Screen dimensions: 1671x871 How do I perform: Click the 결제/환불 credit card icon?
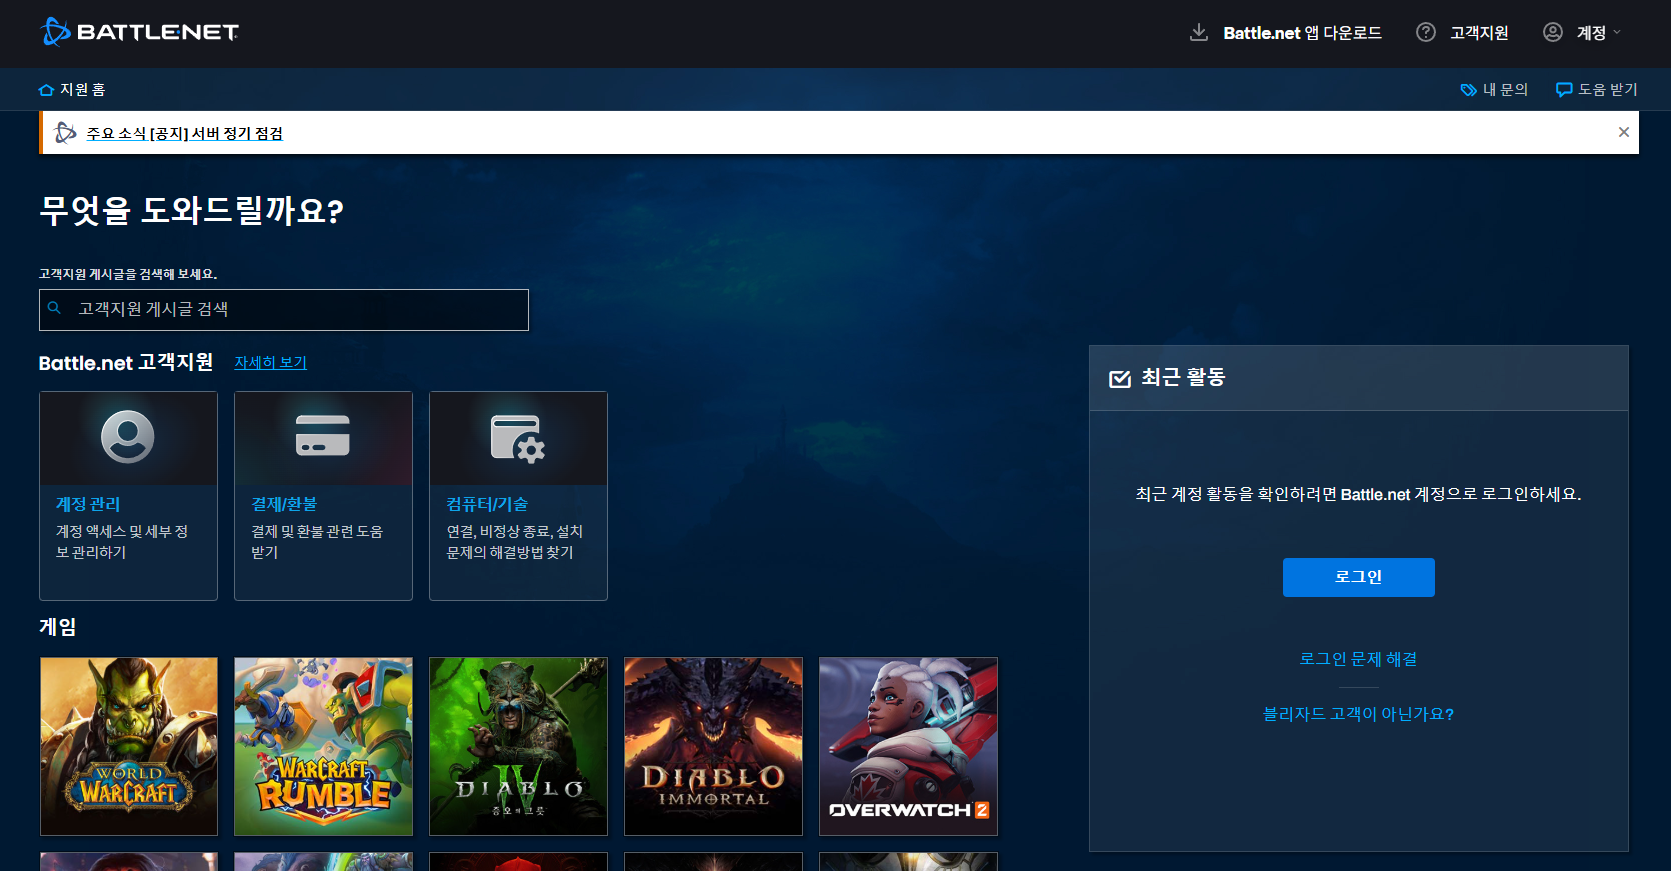(323, 436)
